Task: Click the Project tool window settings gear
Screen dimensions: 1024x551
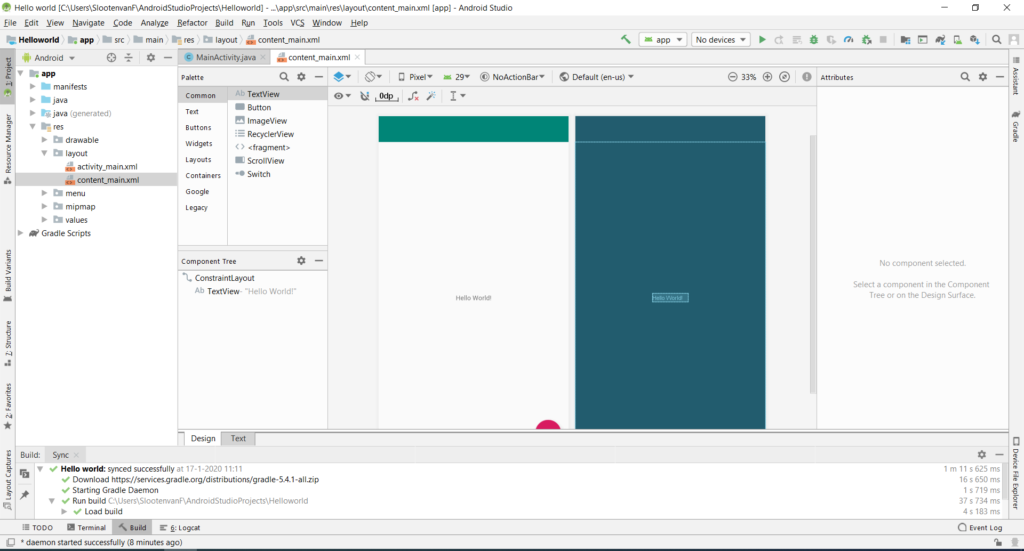Action: 151,57
